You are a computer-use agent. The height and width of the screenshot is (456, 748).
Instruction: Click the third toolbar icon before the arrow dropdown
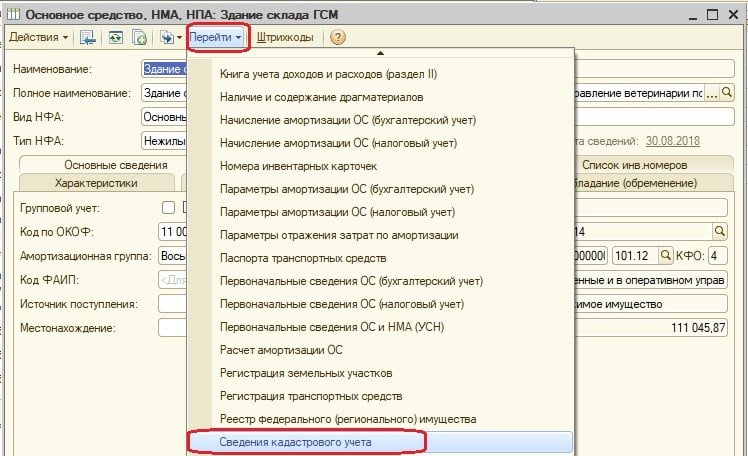point(138,37)
